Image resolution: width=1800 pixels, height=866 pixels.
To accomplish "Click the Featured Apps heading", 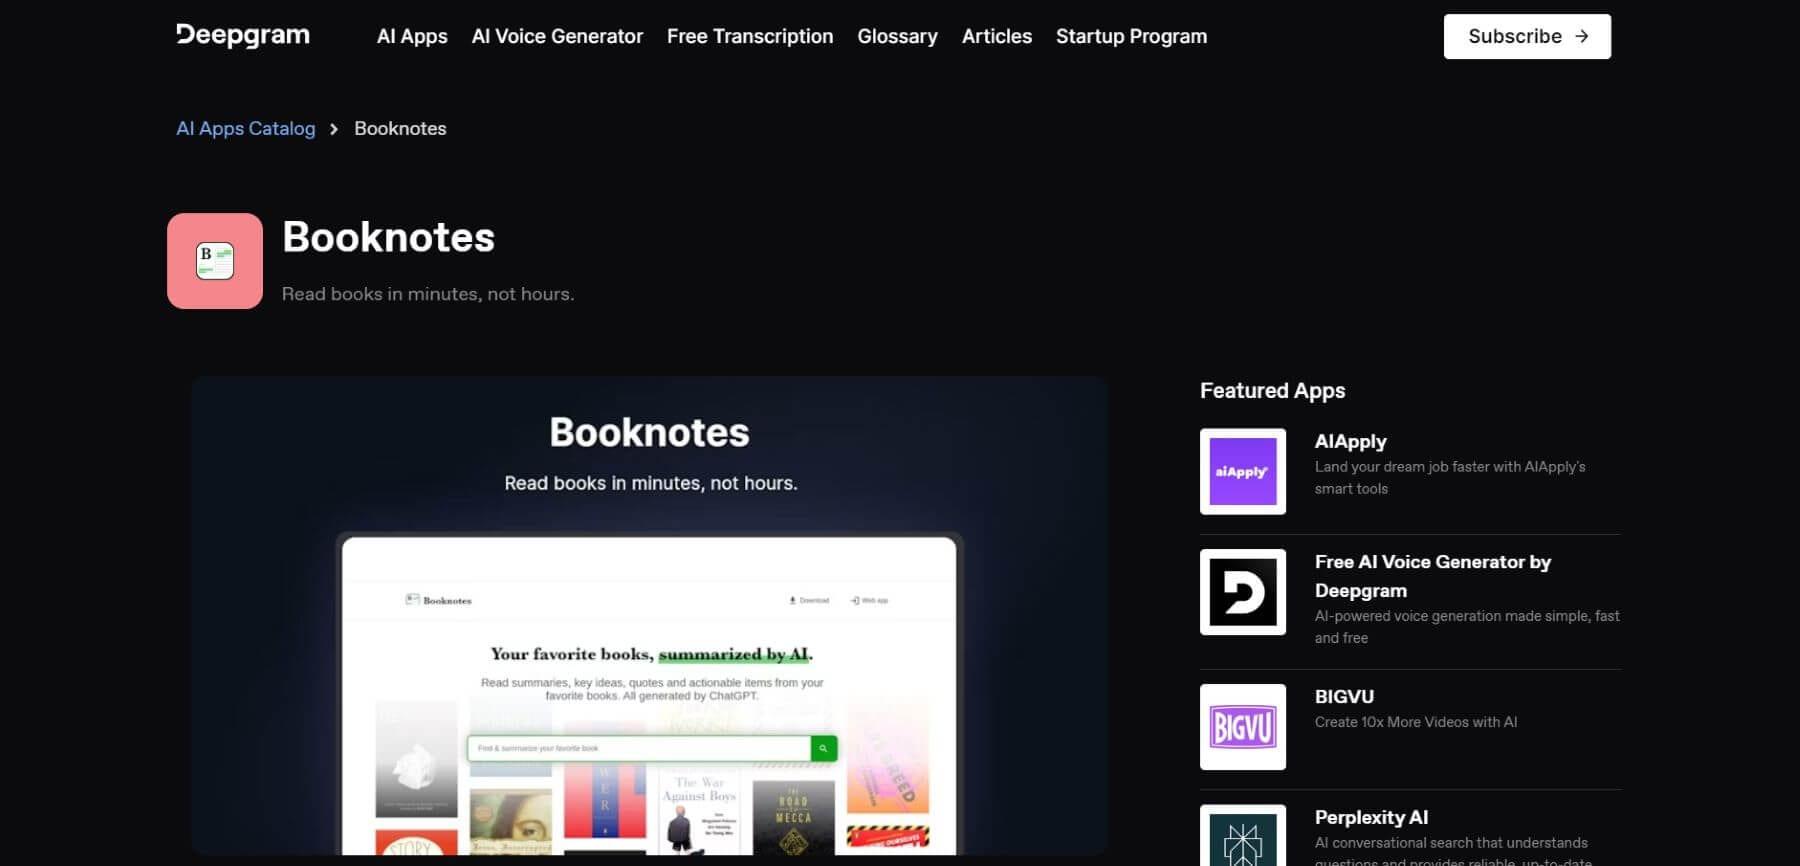I will tap(1272, 390).
